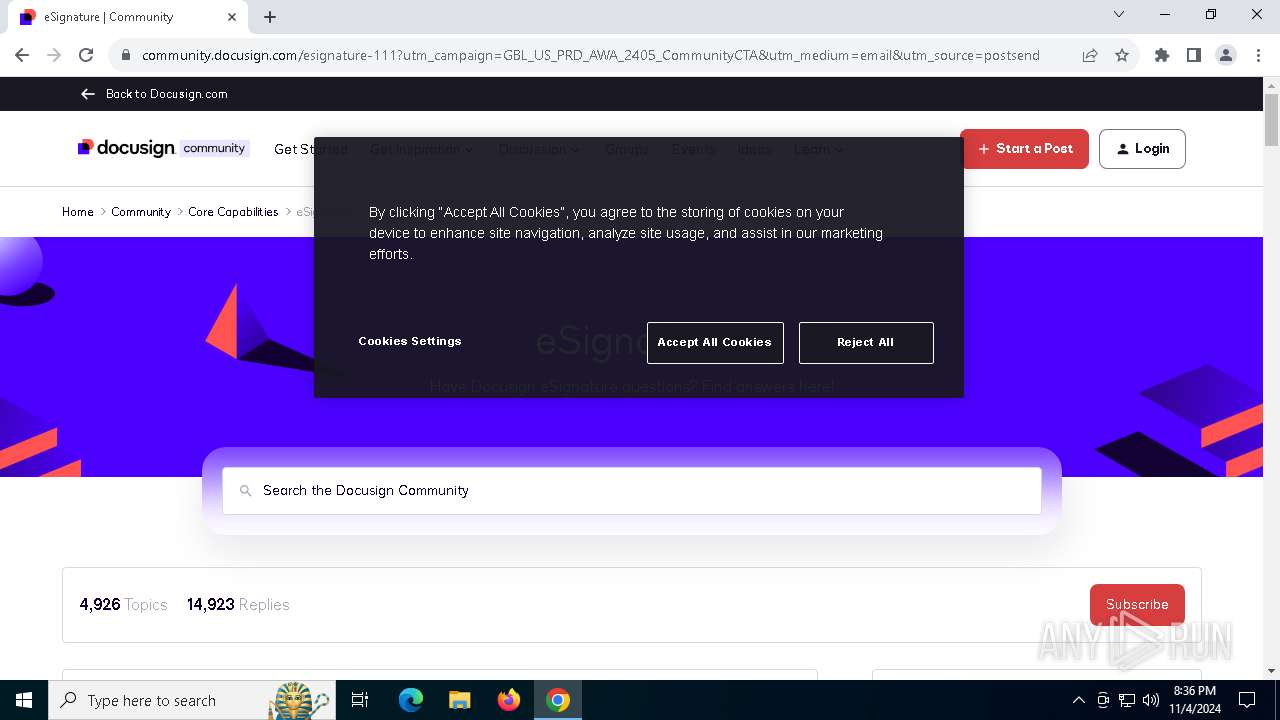
Task: Open the Windows Start menu
Action: [x=24, y=700]
